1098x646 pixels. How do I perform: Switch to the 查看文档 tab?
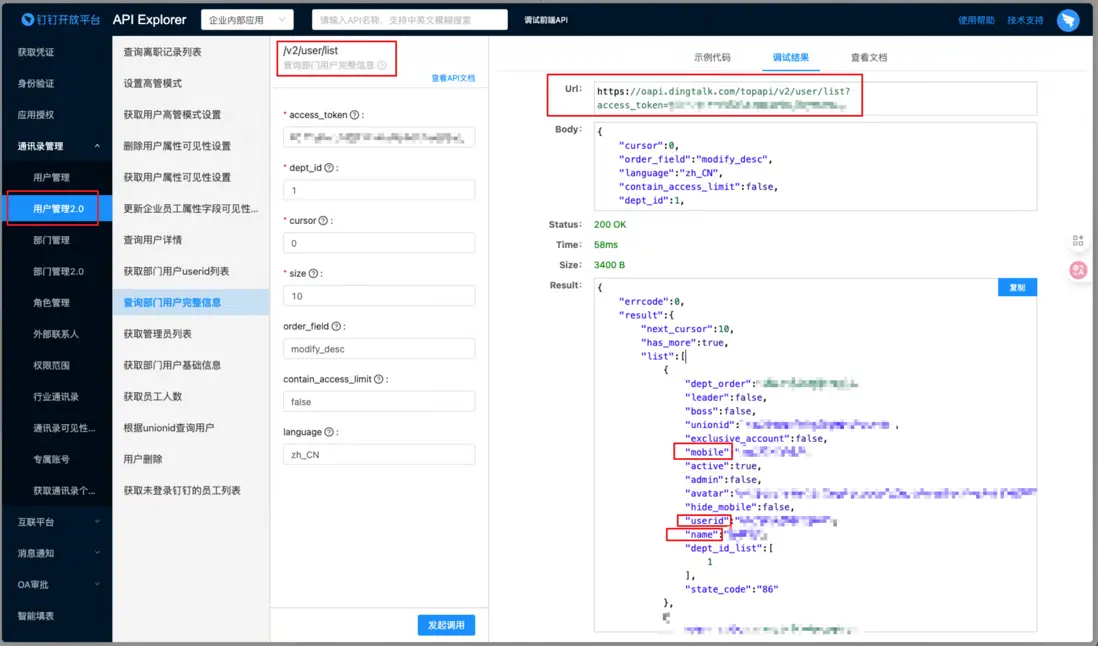pyautogui.click(x=869, y=57)
